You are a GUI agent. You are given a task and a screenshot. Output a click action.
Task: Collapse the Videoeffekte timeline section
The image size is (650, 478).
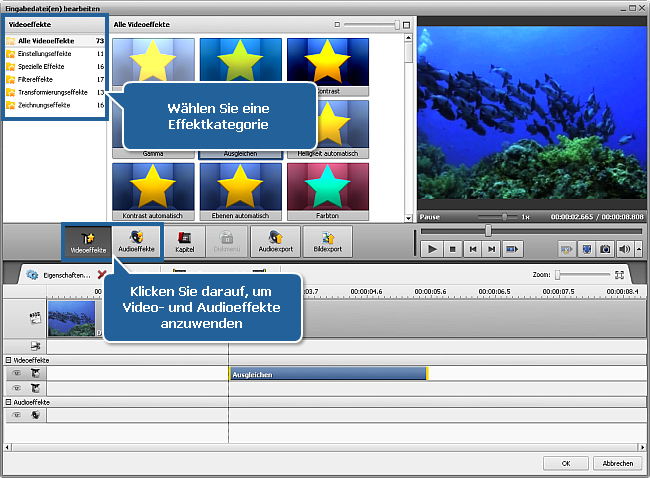[x=8, y=360]
